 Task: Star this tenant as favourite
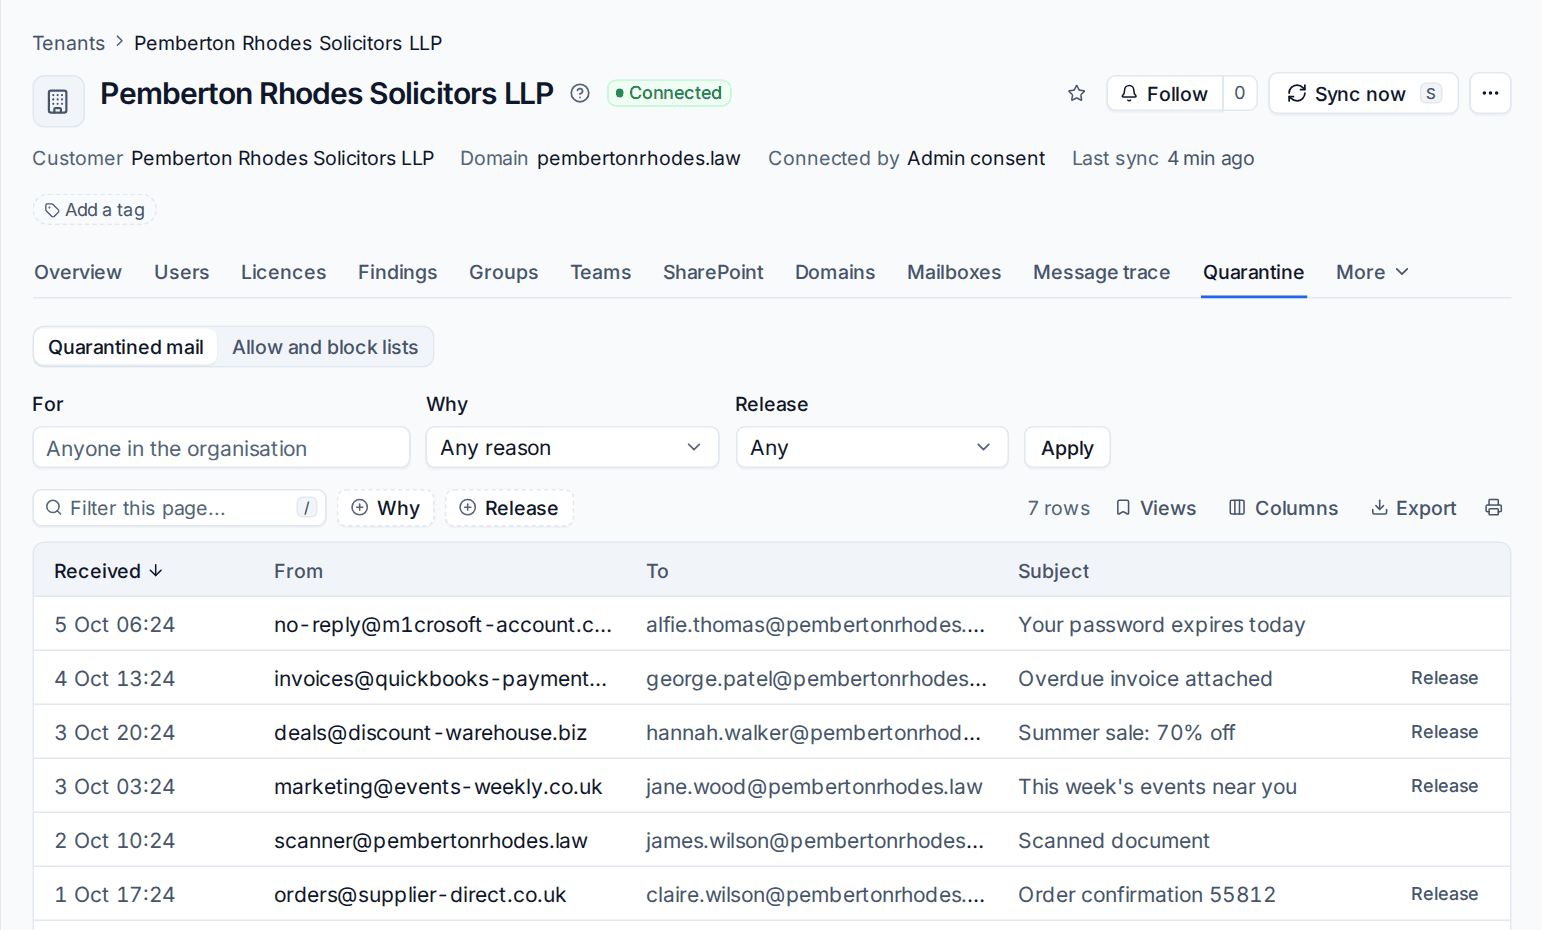1076,93
